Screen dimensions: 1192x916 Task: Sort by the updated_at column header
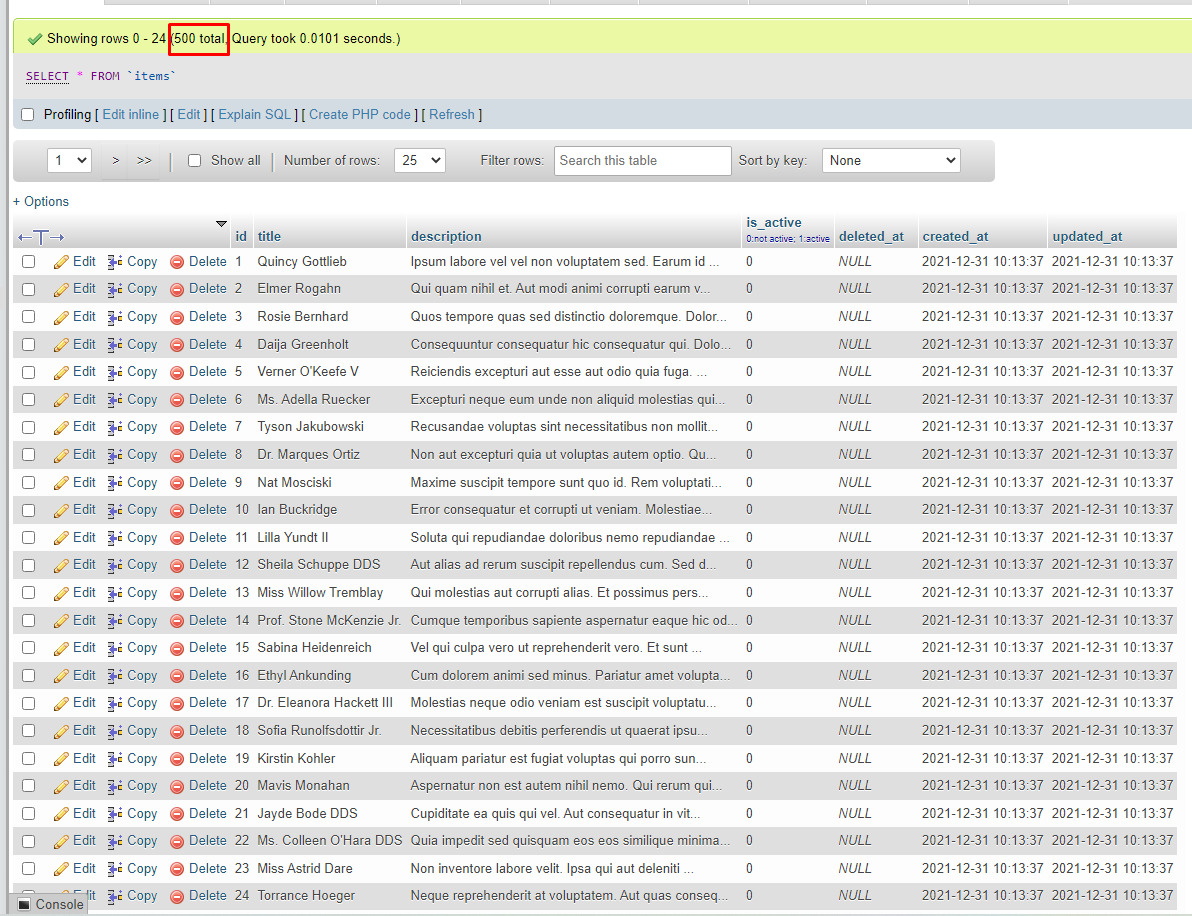[1087, 236]
